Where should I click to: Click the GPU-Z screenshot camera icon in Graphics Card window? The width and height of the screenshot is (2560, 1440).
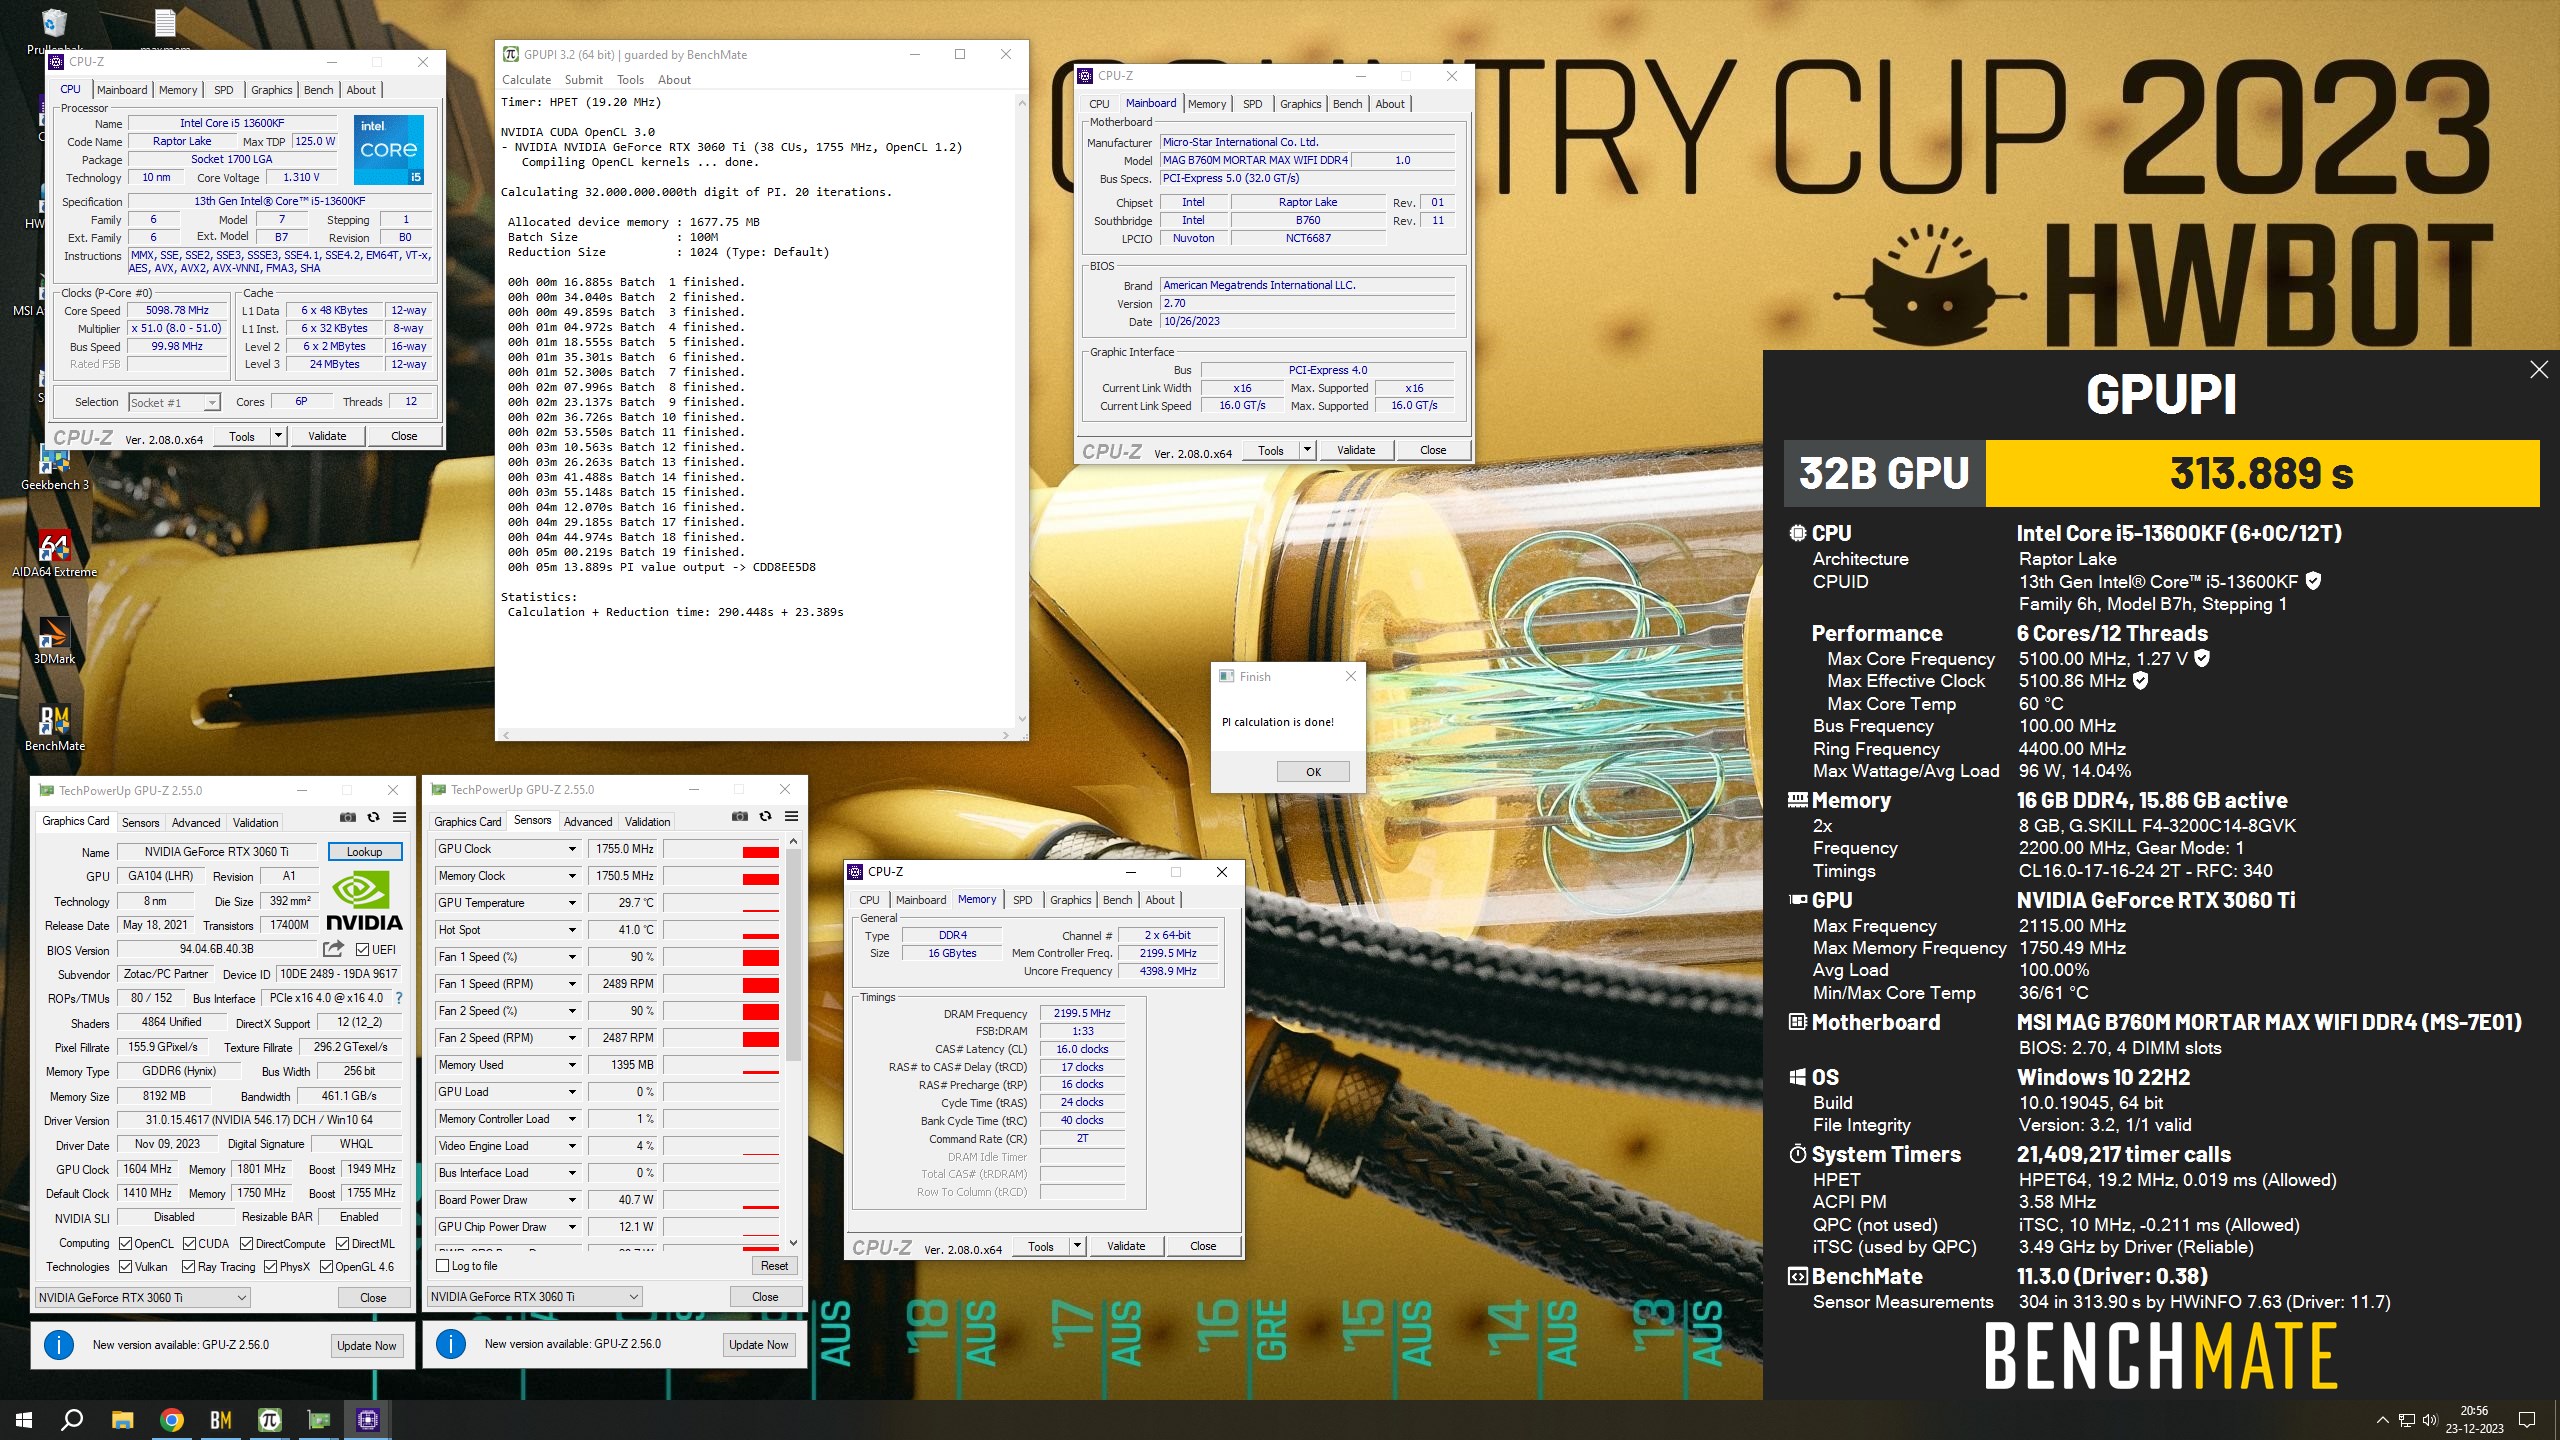click(347, 817)
